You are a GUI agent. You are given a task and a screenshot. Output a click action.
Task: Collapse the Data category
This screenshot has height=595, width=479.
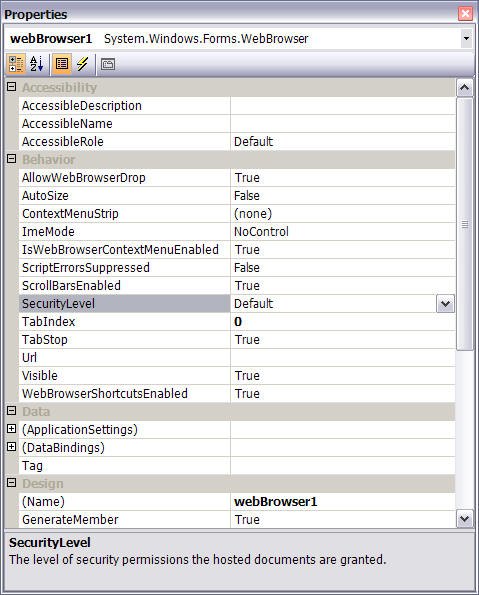[11, 411]
